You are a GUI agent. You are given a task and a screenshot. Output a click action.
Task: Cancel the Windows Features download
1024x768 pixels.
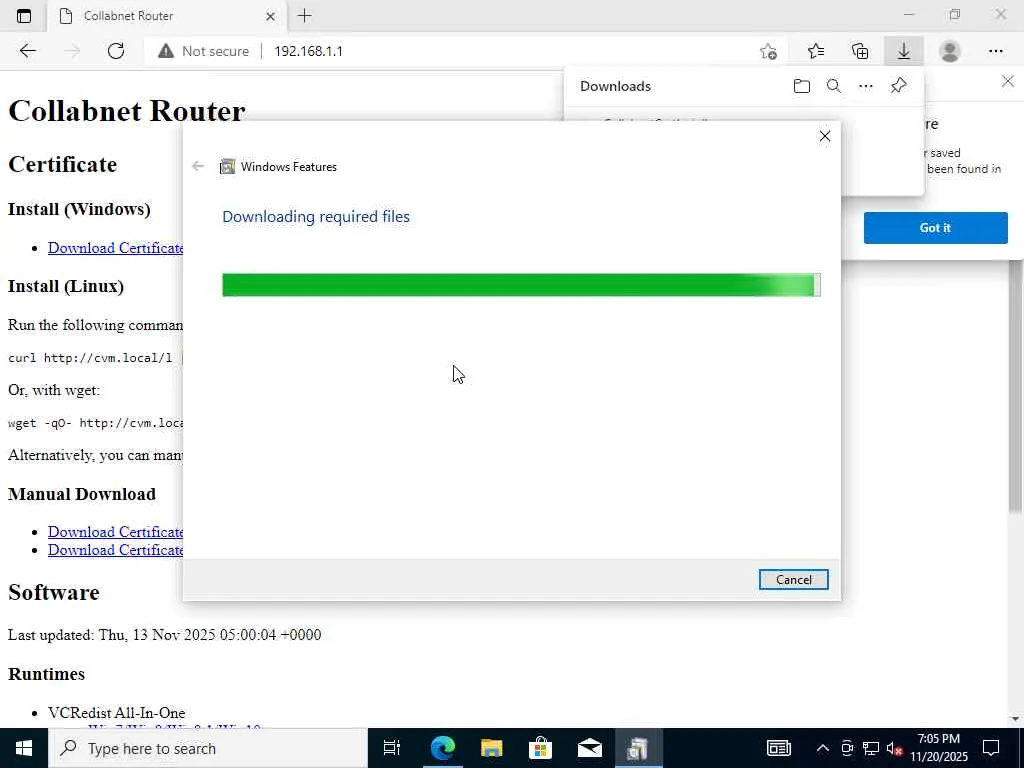tap(793, 579)
